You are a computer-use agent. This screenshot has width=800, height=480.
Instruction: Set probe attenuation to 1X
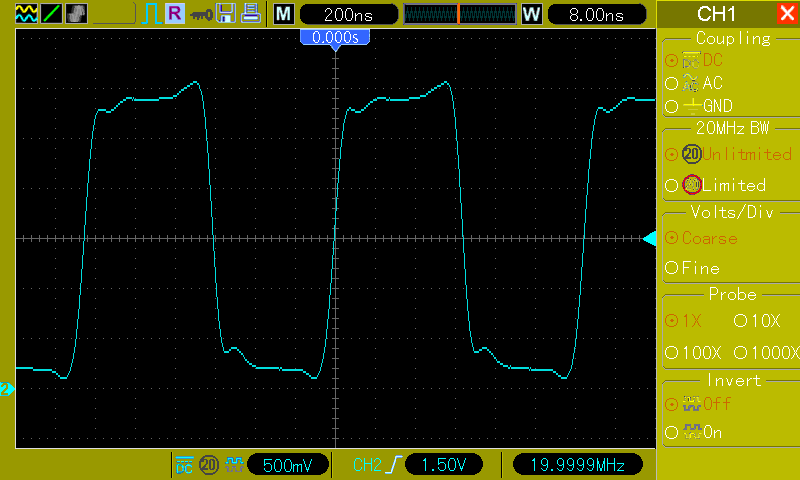[684, 321]
